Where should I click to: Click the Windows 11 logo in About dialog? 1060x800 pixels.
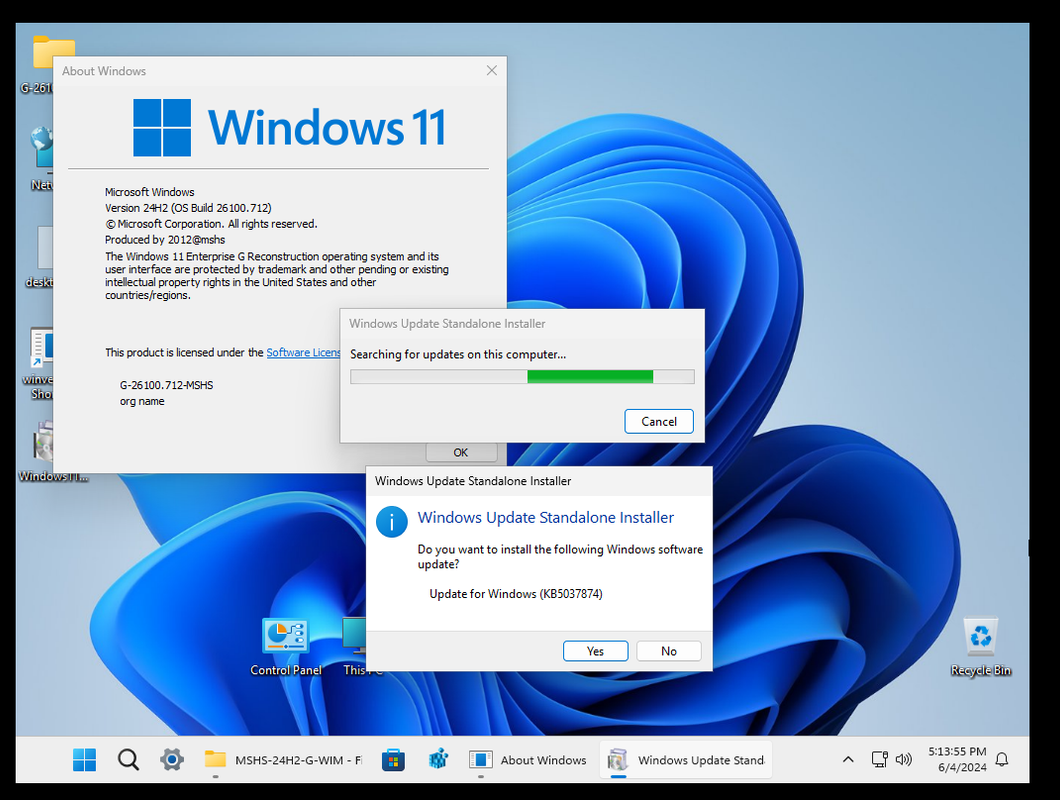click(x=289, y=127)
